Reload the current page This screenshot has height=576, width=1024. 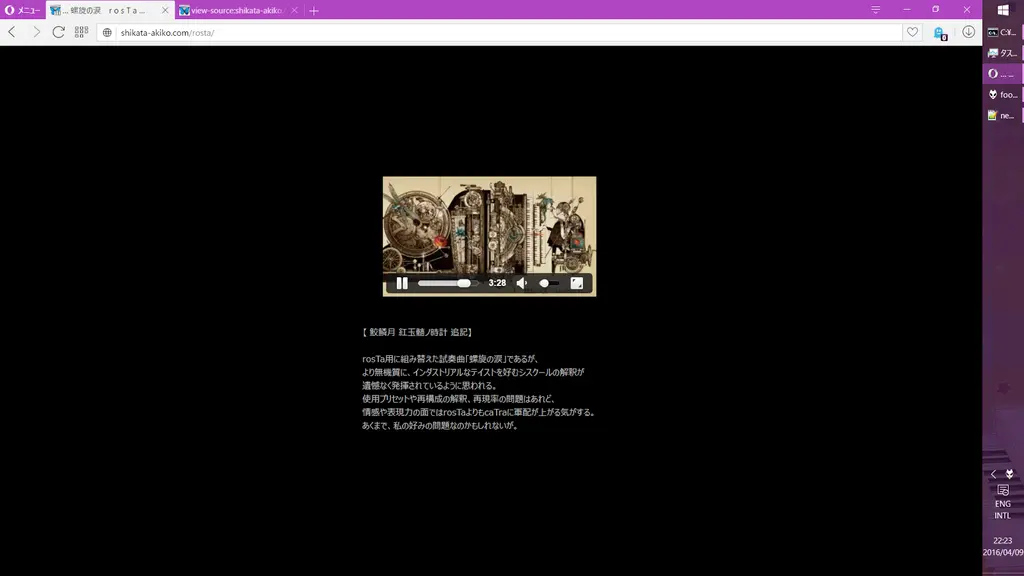pos(58,32)
